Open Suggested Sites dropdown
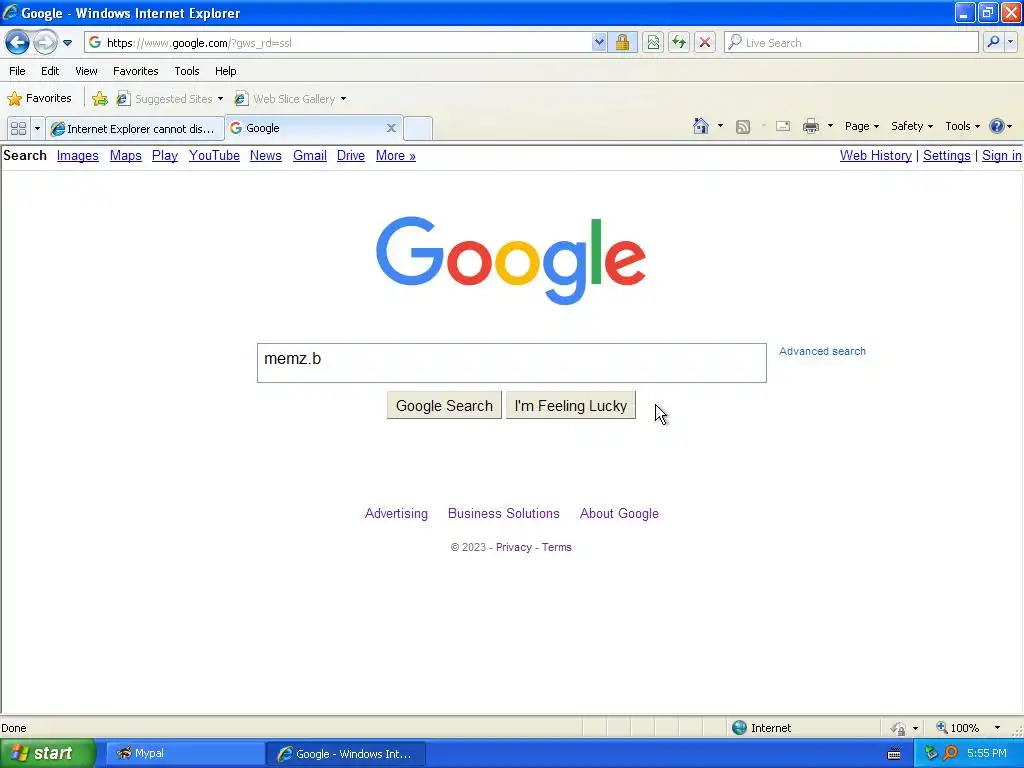Screen dimensions: 1024x768 pos(170,99)
